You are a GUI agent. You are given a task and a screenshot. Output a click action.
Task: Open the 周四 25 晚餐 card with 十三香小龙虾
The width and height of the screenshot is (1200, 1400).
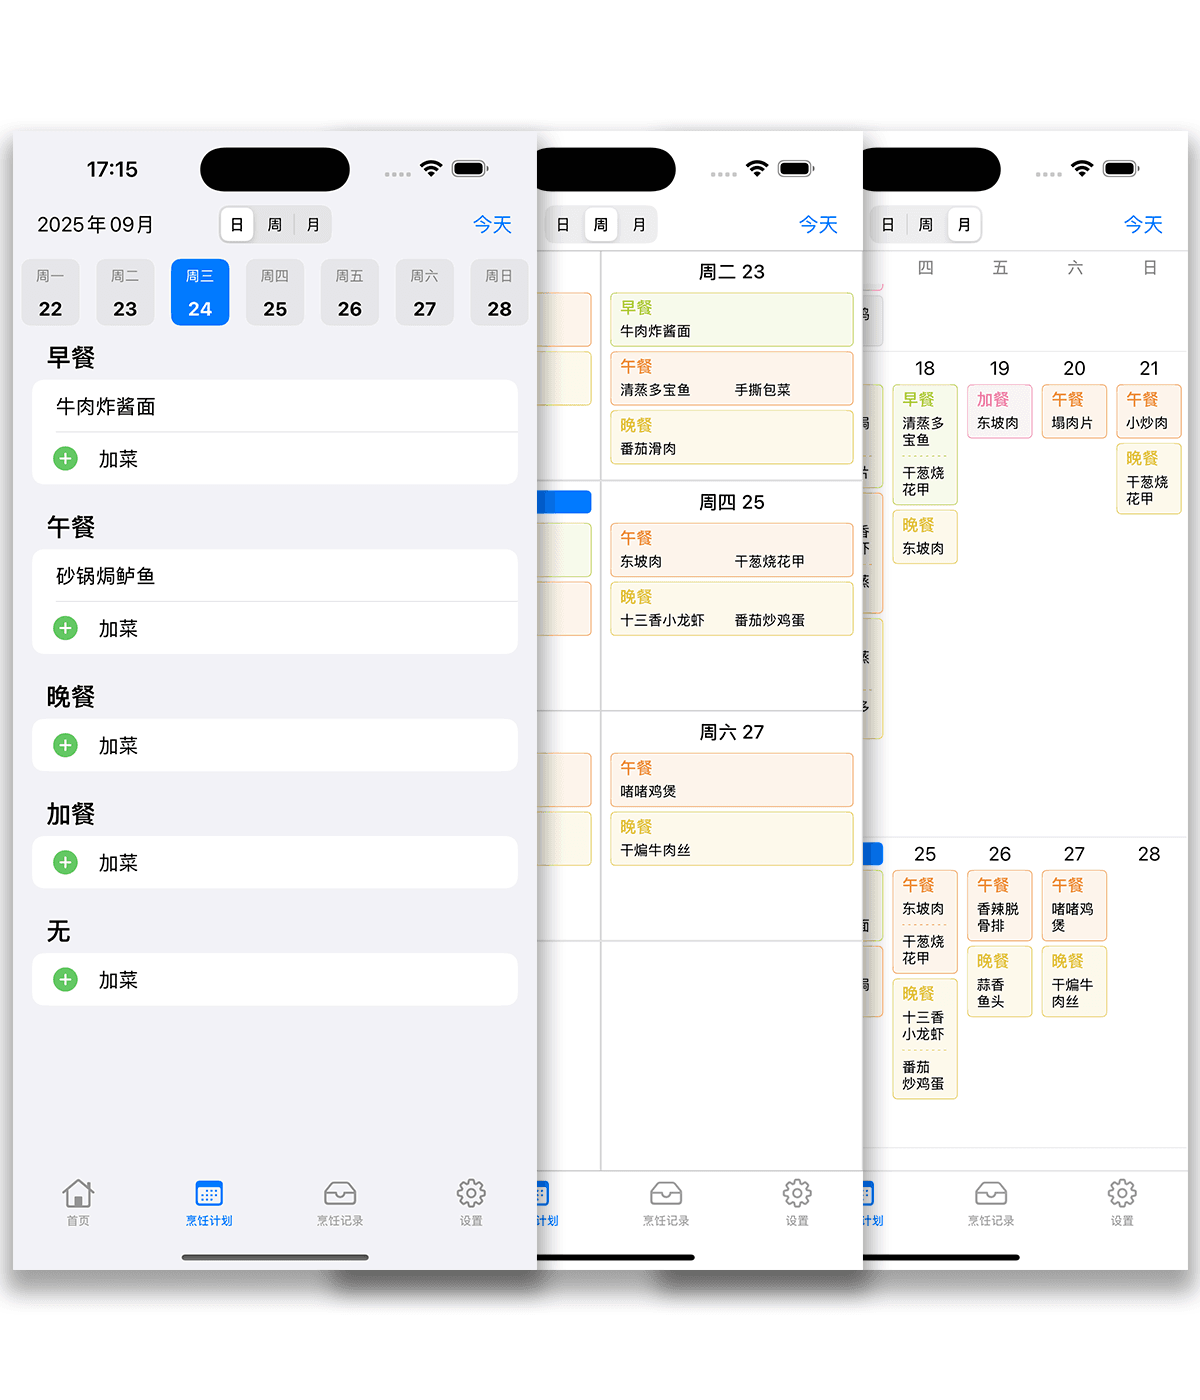[731, 608]
